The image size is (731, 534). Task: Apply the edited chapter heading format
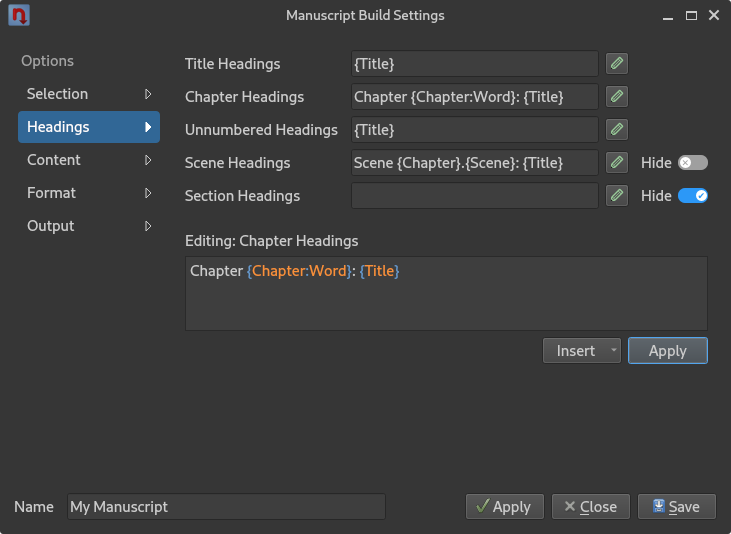(668, 351)
